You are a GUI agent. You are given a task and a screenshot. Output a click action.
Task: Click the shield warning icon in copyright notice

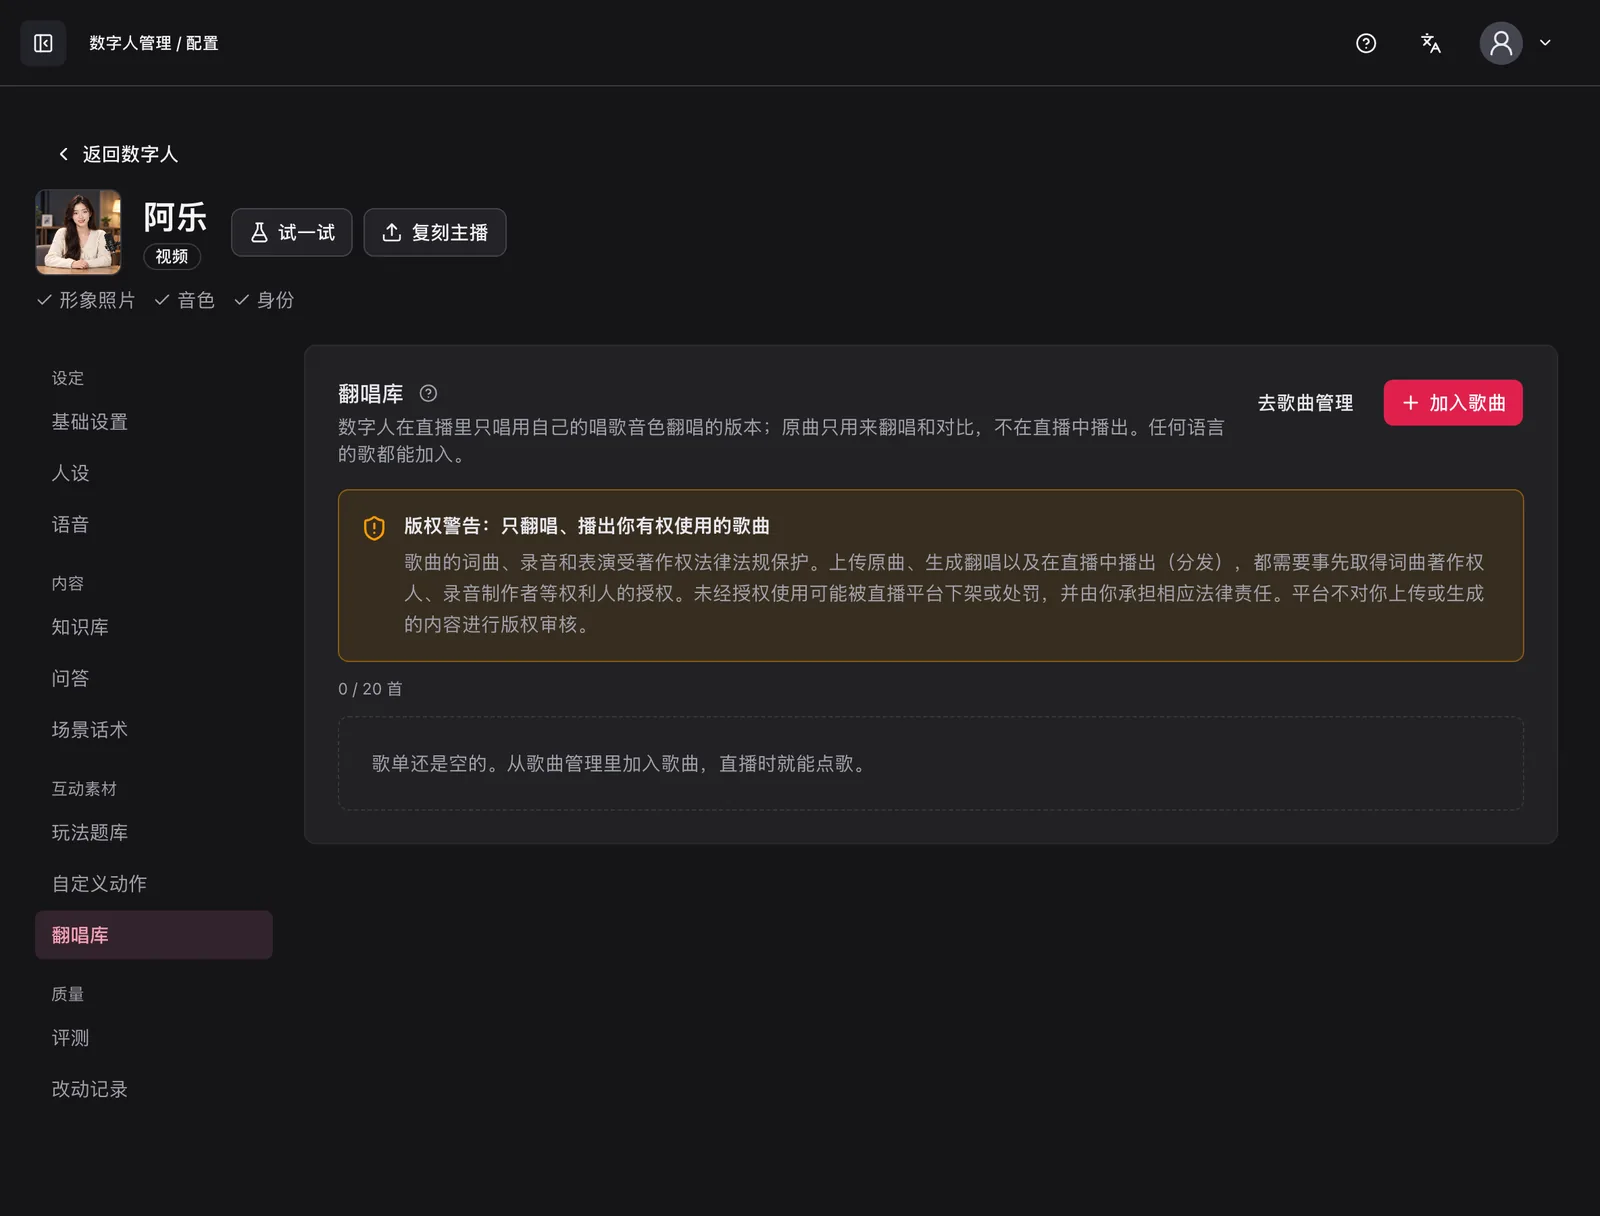pyautogui.click(x=374, y=528)
